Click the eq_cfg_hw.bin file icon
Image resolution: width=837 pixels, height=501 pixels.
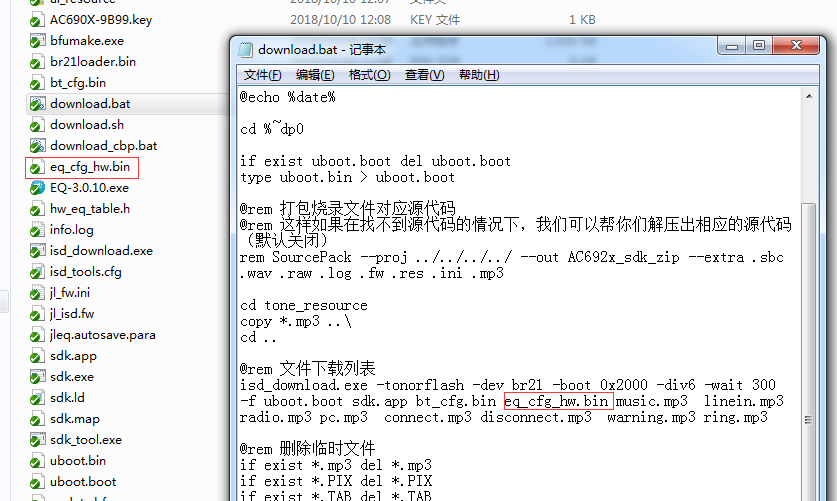[37, 167]
